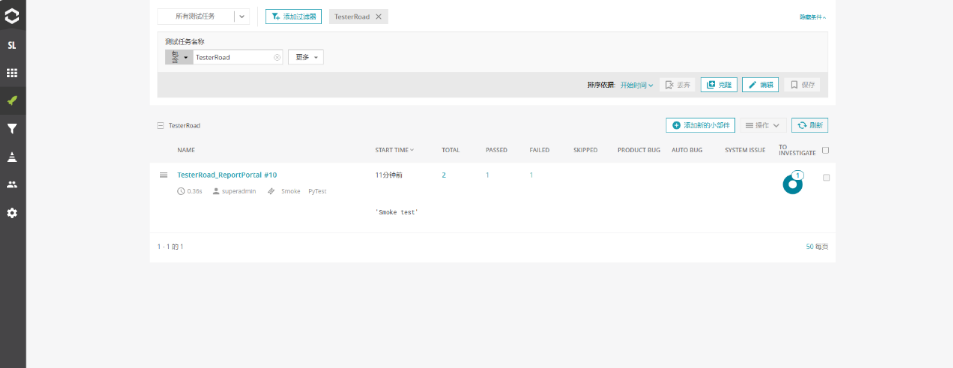Click the AUTO BUG column header

coord(686,150)
